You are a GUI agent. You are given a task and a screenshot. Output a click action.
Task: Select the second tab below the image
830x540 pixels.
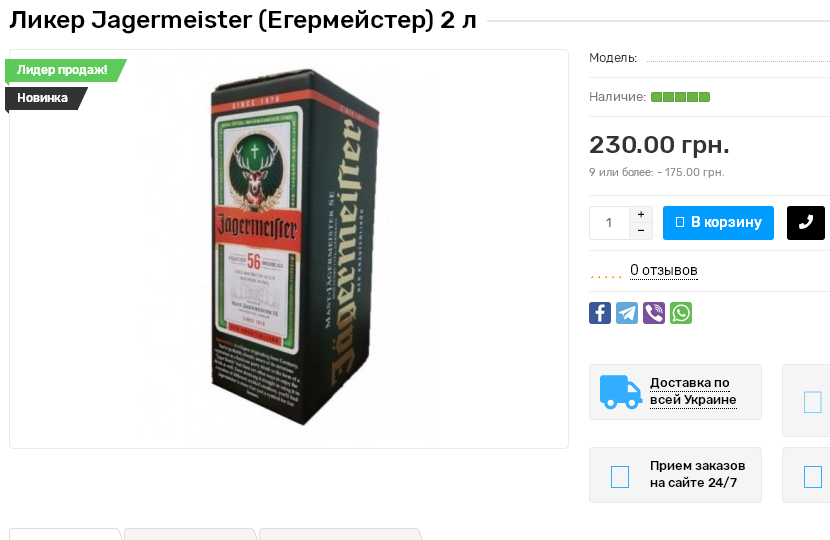coord(191,534)
